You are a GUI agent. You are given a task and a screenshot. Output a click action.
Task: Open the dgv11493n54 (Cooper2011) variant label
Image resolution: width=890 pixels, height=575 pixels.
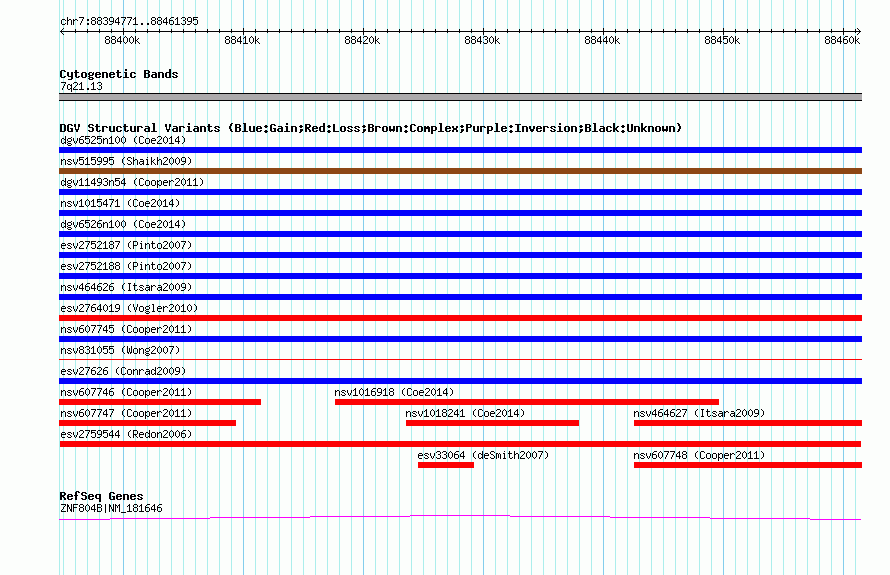click(132, 182)
